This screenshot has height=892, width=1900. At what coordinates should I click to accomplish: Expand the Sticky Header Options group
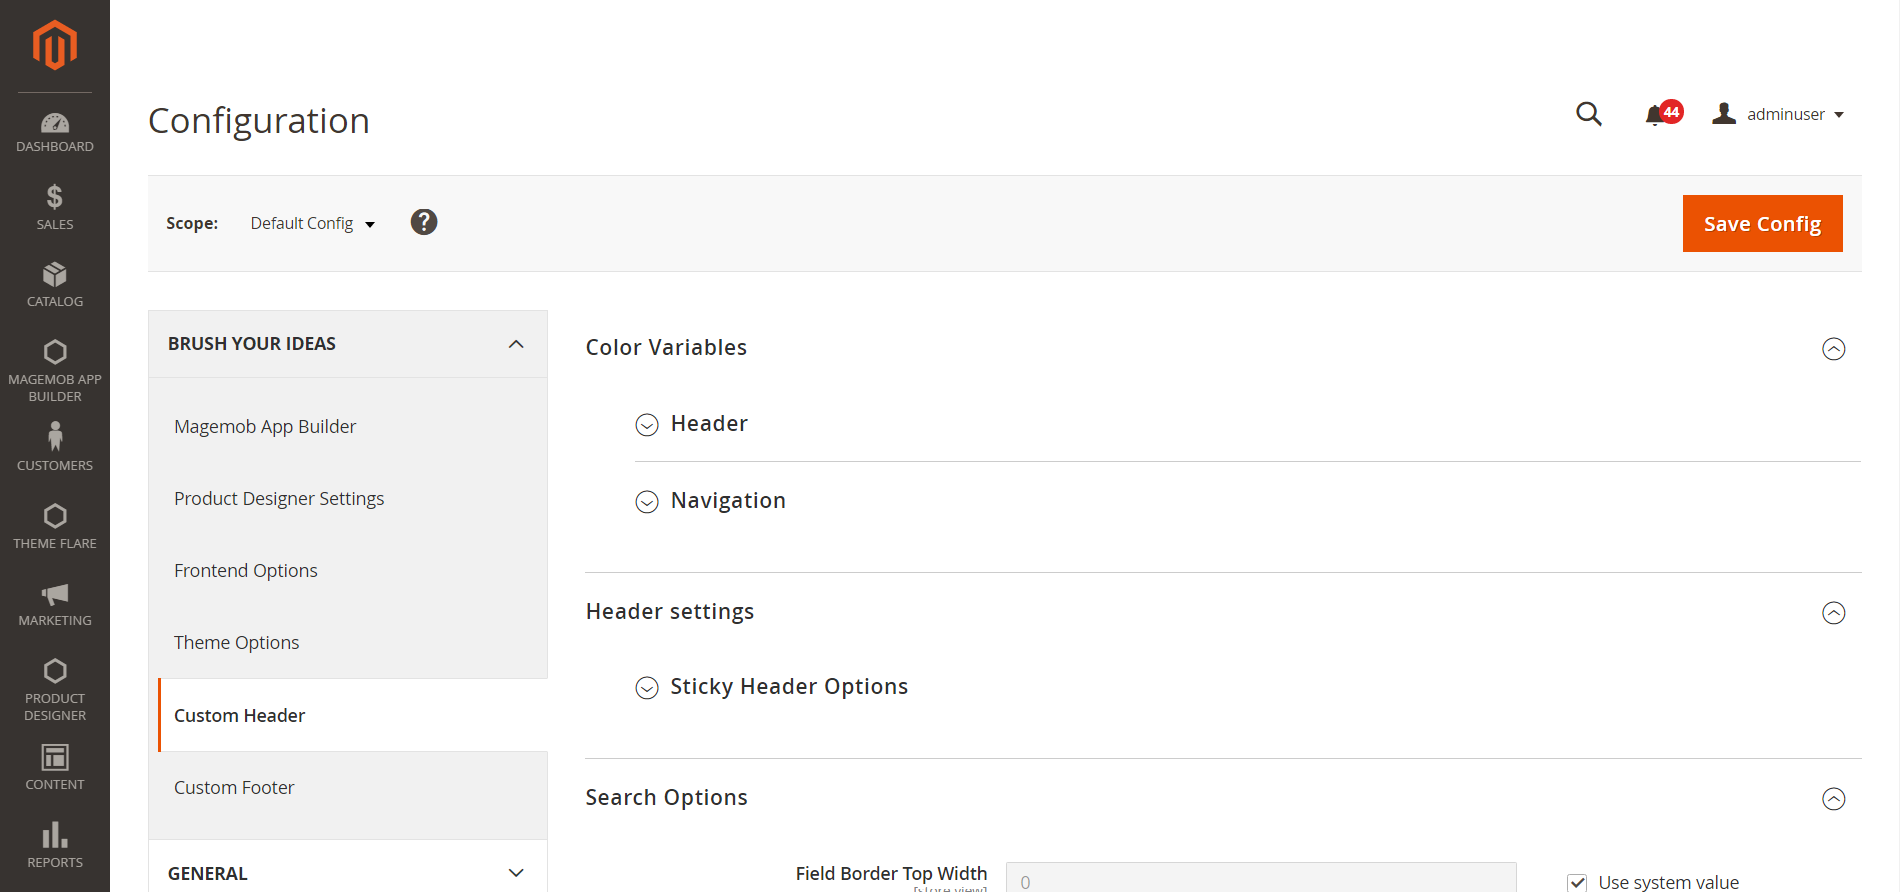click(x=788, y=687)
